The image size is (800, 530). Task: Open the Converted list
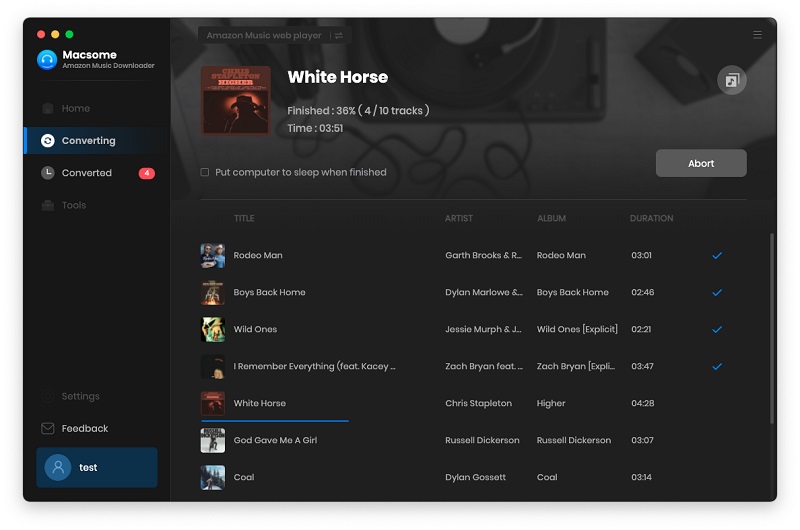86,173
